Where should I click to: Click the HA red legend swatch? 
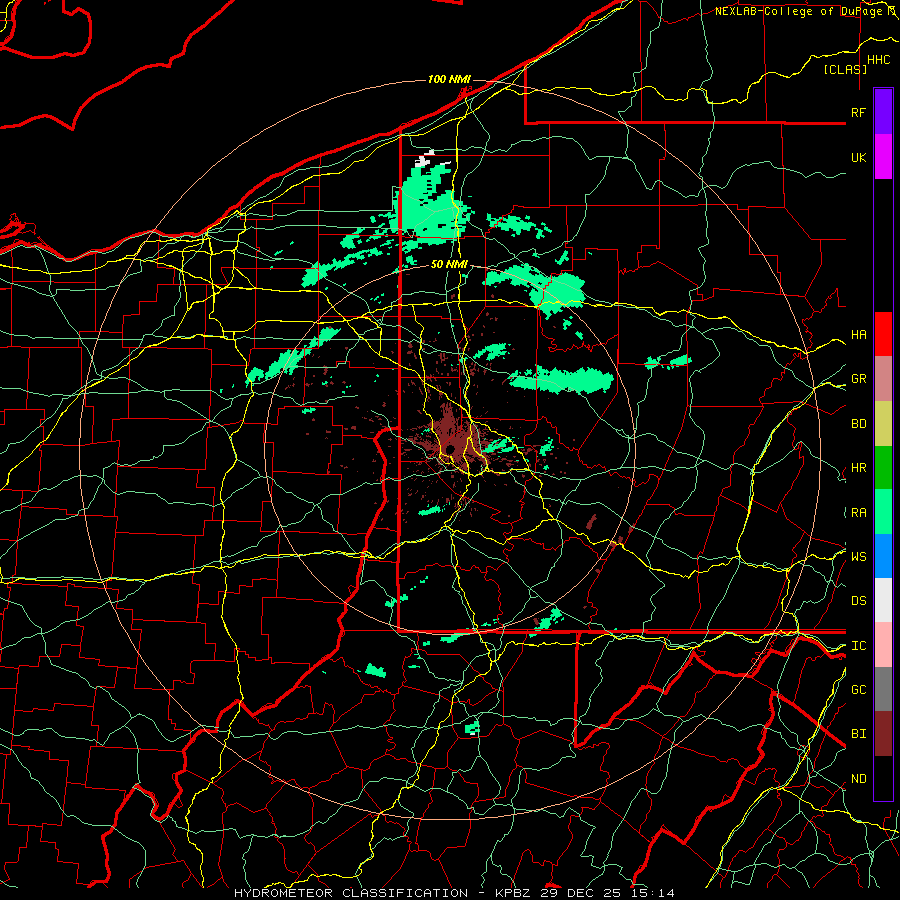(x=883, y=334)
